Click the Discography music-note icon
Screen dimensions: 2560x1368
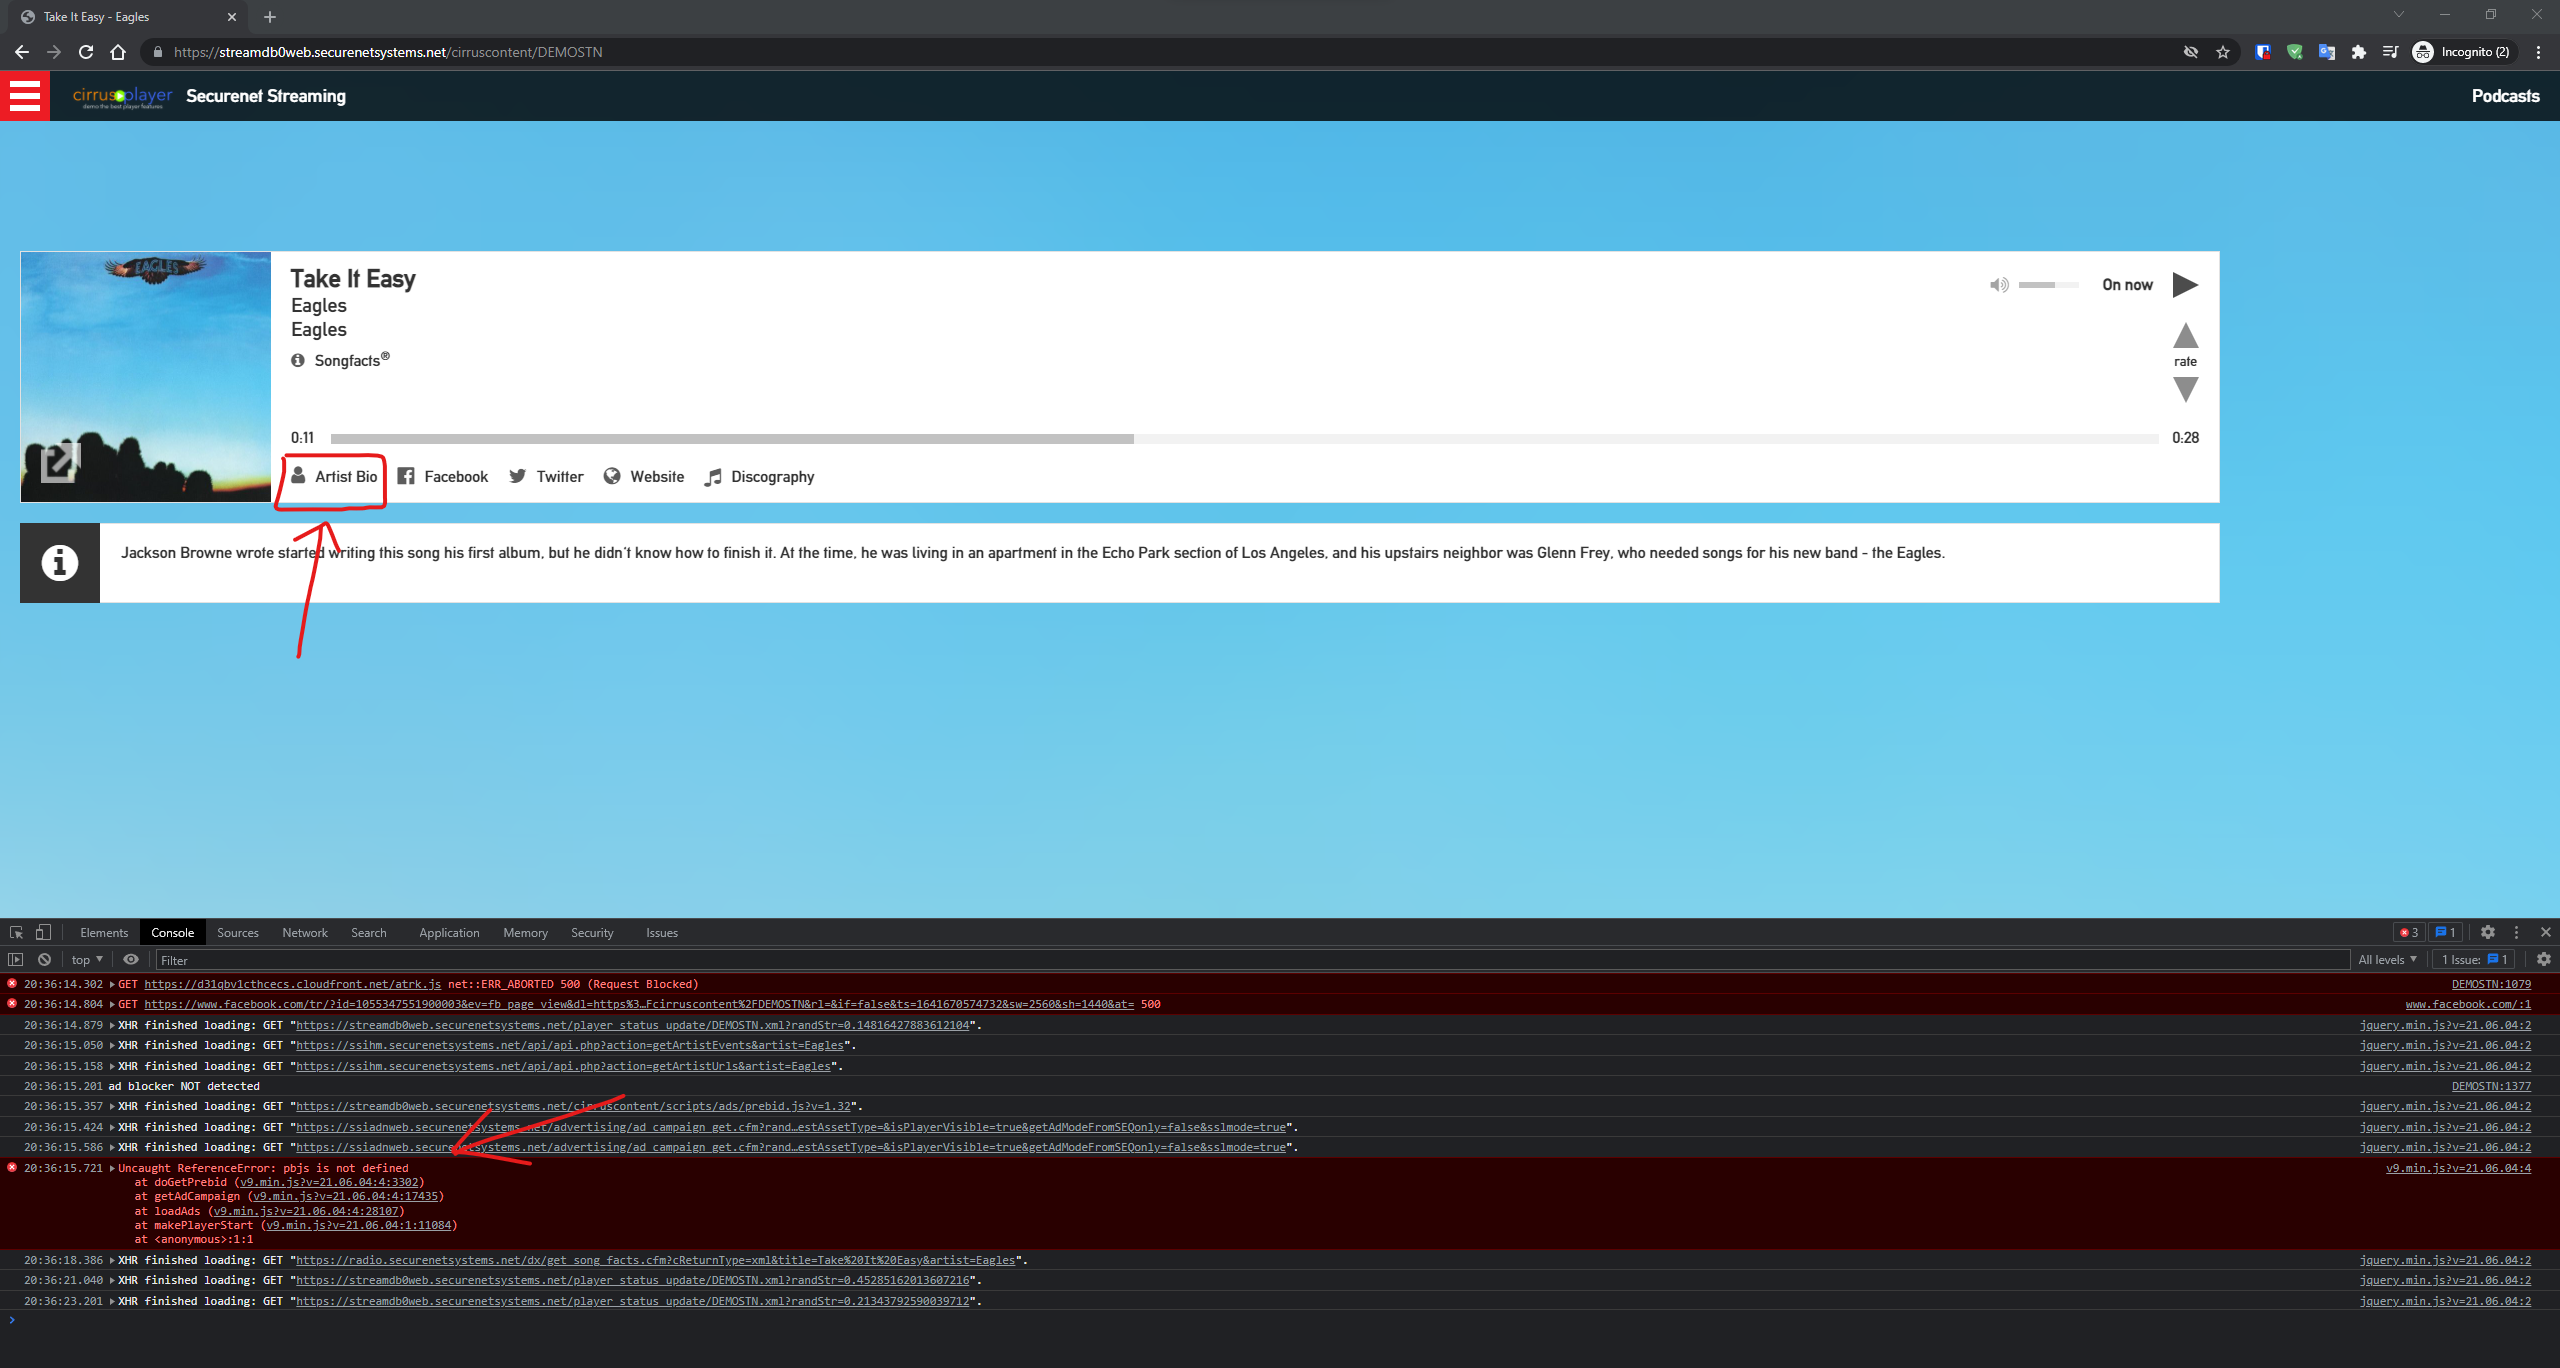[x=713, y=476]
